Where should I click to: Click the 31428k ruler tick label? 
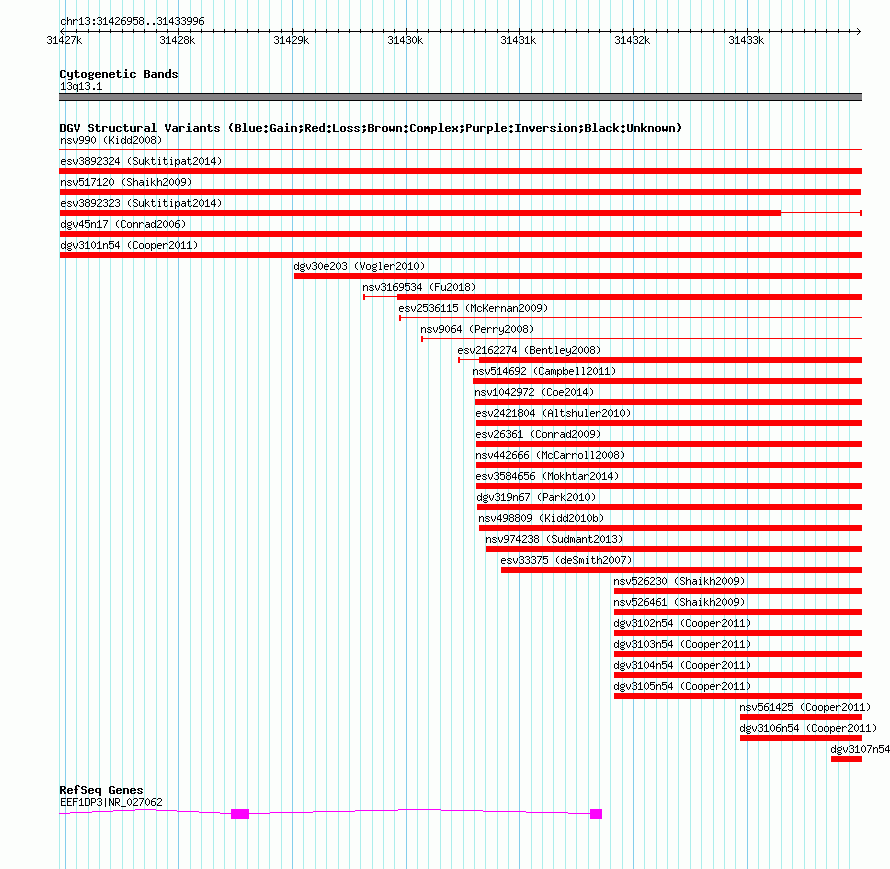(177, 40)
